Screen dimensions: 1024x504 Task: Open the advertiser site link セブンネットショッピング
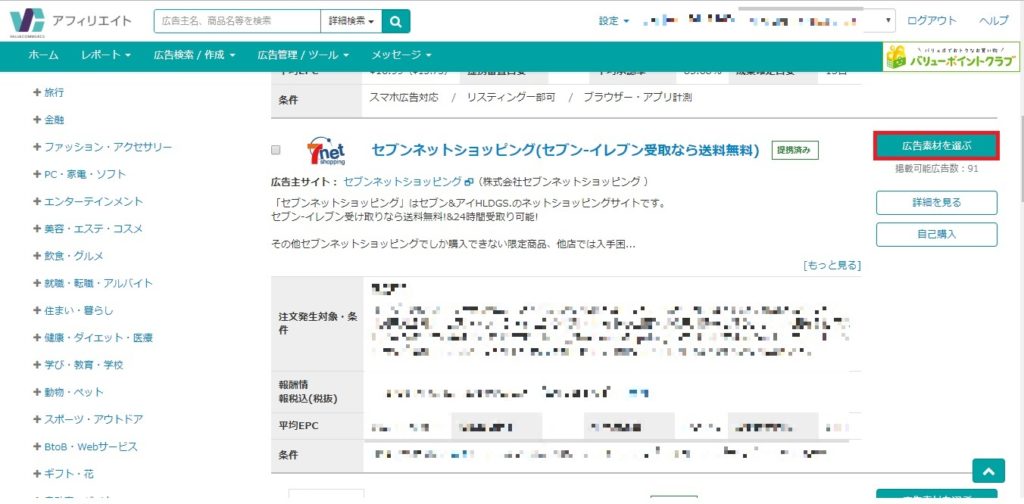[x=402, y=181]
